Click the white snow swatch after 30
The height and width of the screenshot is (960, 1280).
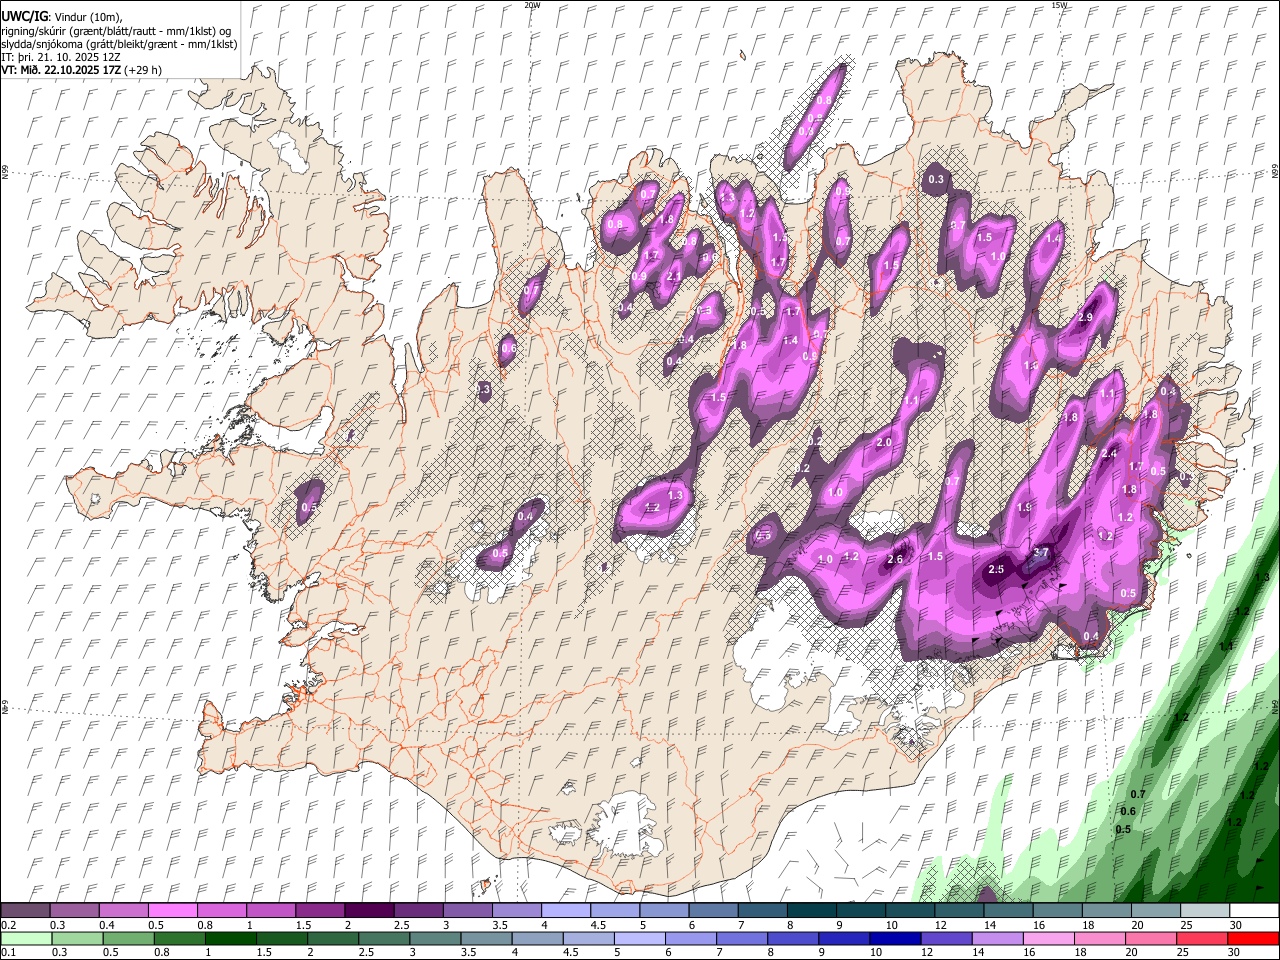[x=1254, y=910]
